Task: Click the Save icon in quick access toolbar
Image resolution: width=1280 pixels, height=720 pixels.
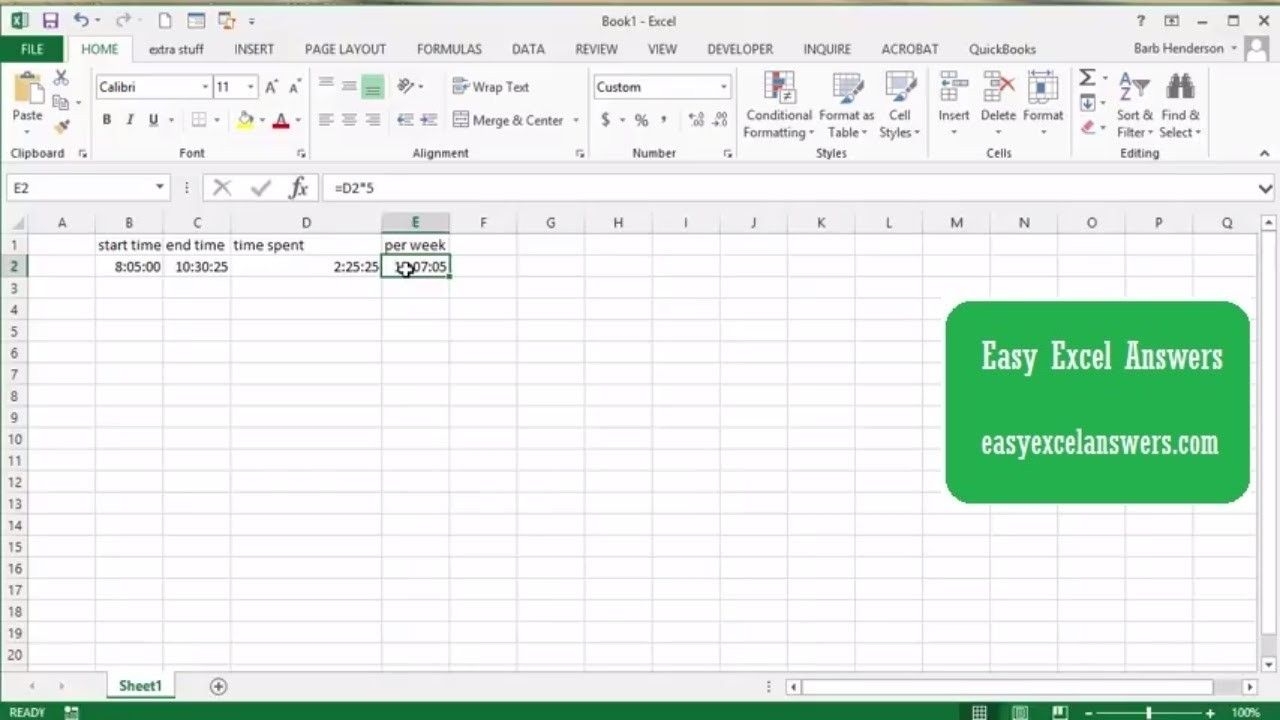Action: click(50, 20)
